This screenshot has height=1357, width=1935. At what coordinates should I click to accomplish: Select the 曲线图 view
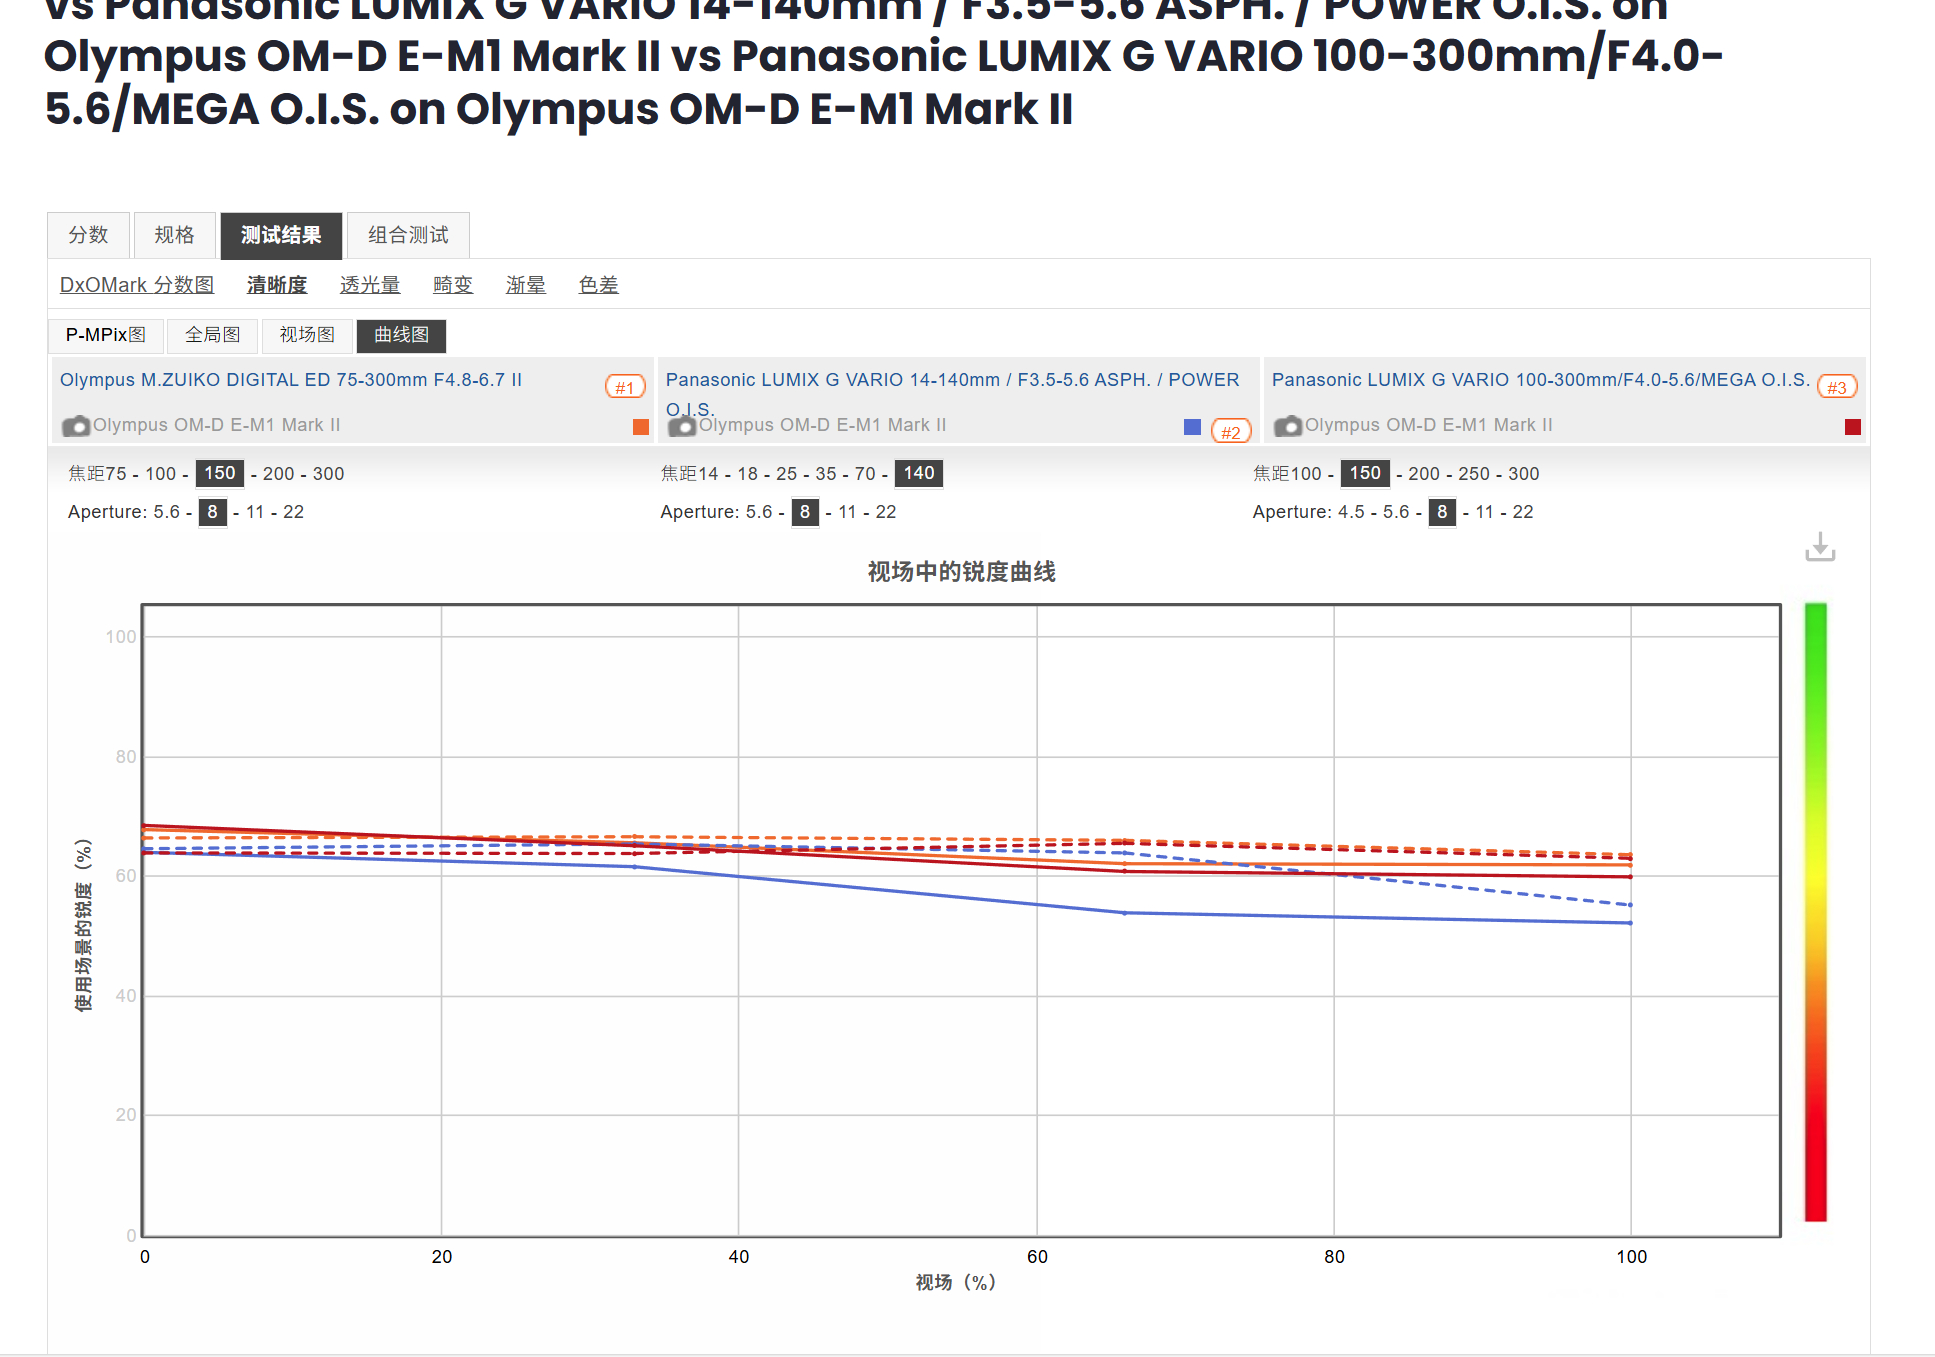401,335
